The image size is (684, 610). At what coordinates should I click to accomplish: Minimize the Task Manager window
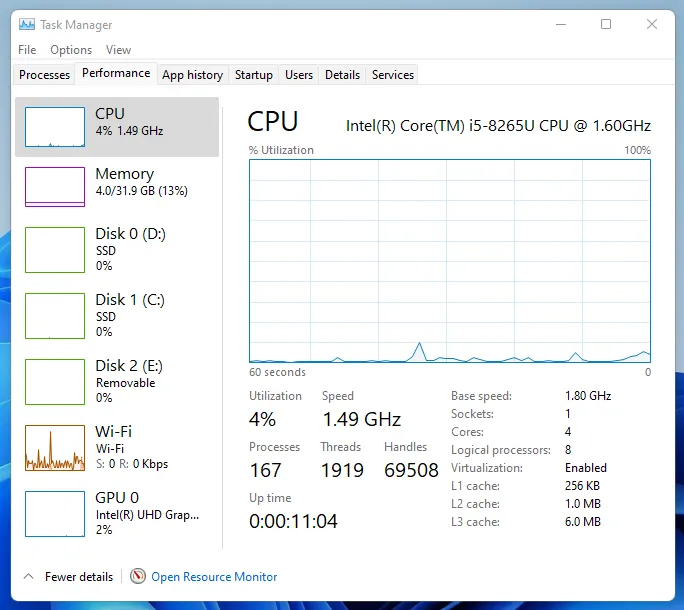tap(561, 24)
